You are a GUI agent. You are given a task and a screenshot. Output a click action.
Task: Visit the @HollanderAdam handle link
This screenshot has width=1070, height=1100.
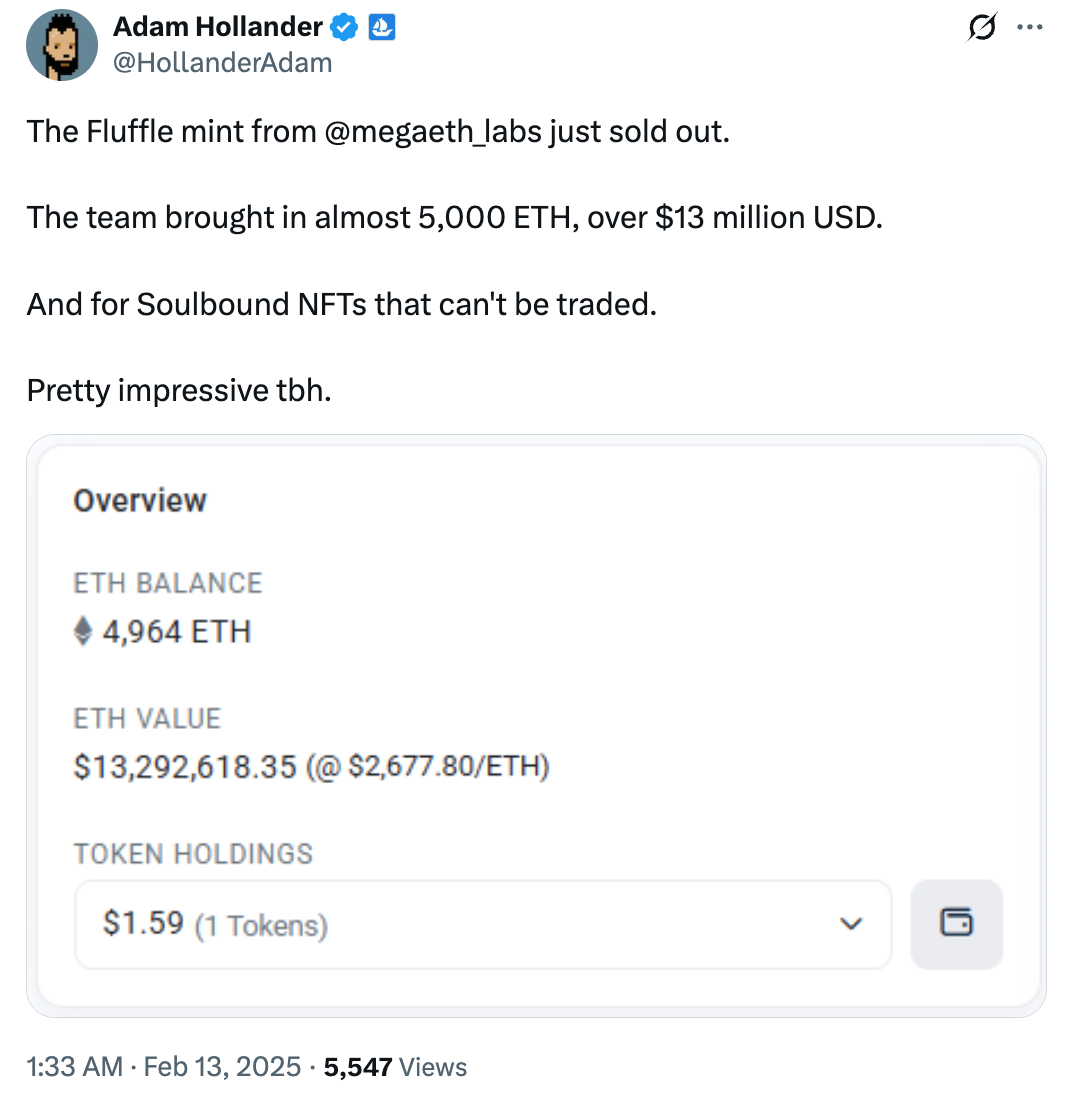223,63
